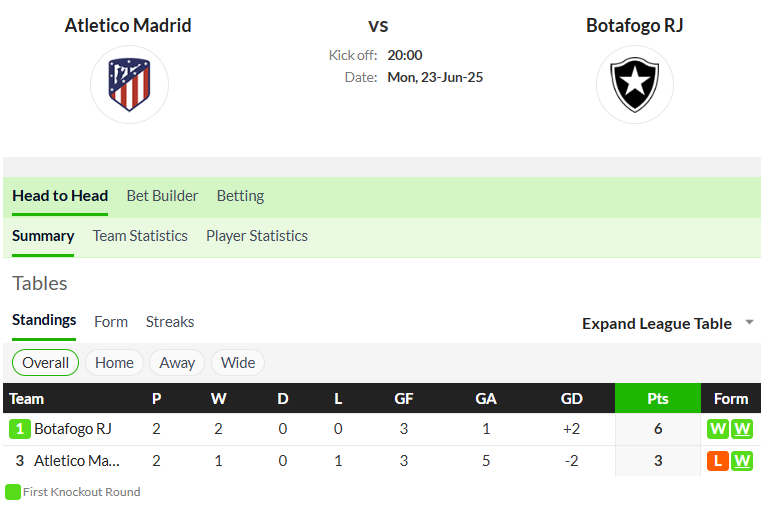
Task: Select the Wide standings filter
Action: (x=238, y=362)
